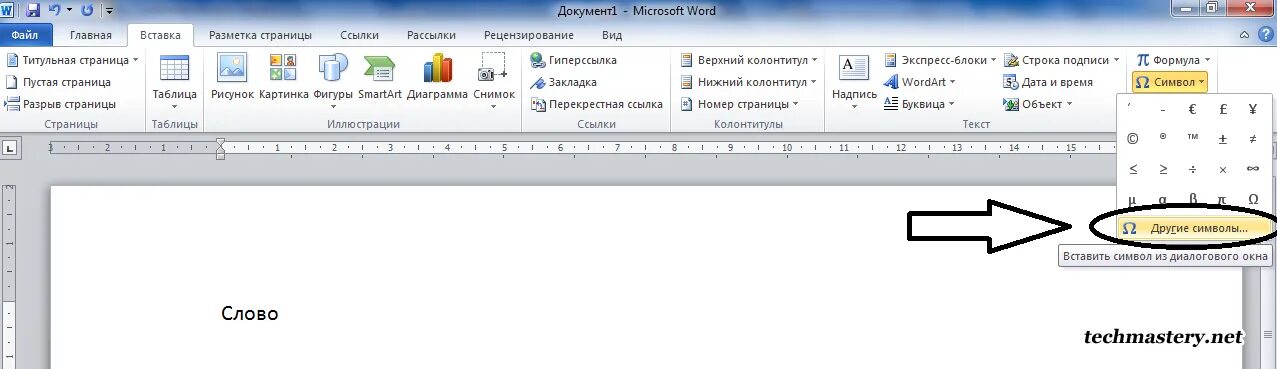Insert a Разрыв страницы
The image size is (1277, 369).
point(60,104)
